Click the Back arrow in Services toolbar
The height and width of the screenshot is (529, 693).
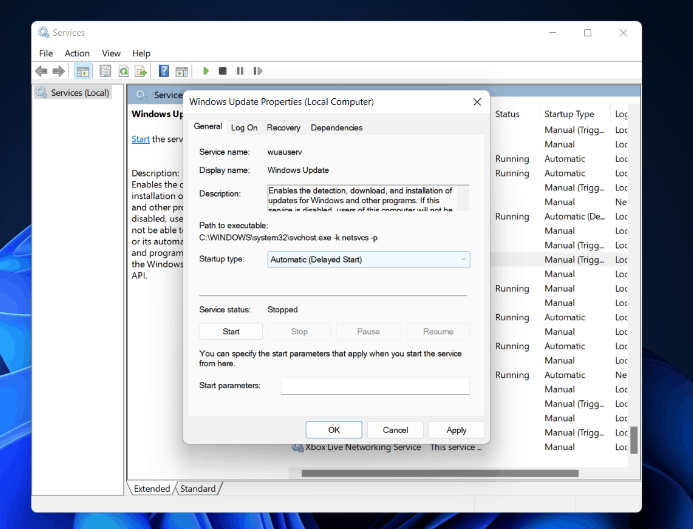pyautogui.click(x=42, y=71)
